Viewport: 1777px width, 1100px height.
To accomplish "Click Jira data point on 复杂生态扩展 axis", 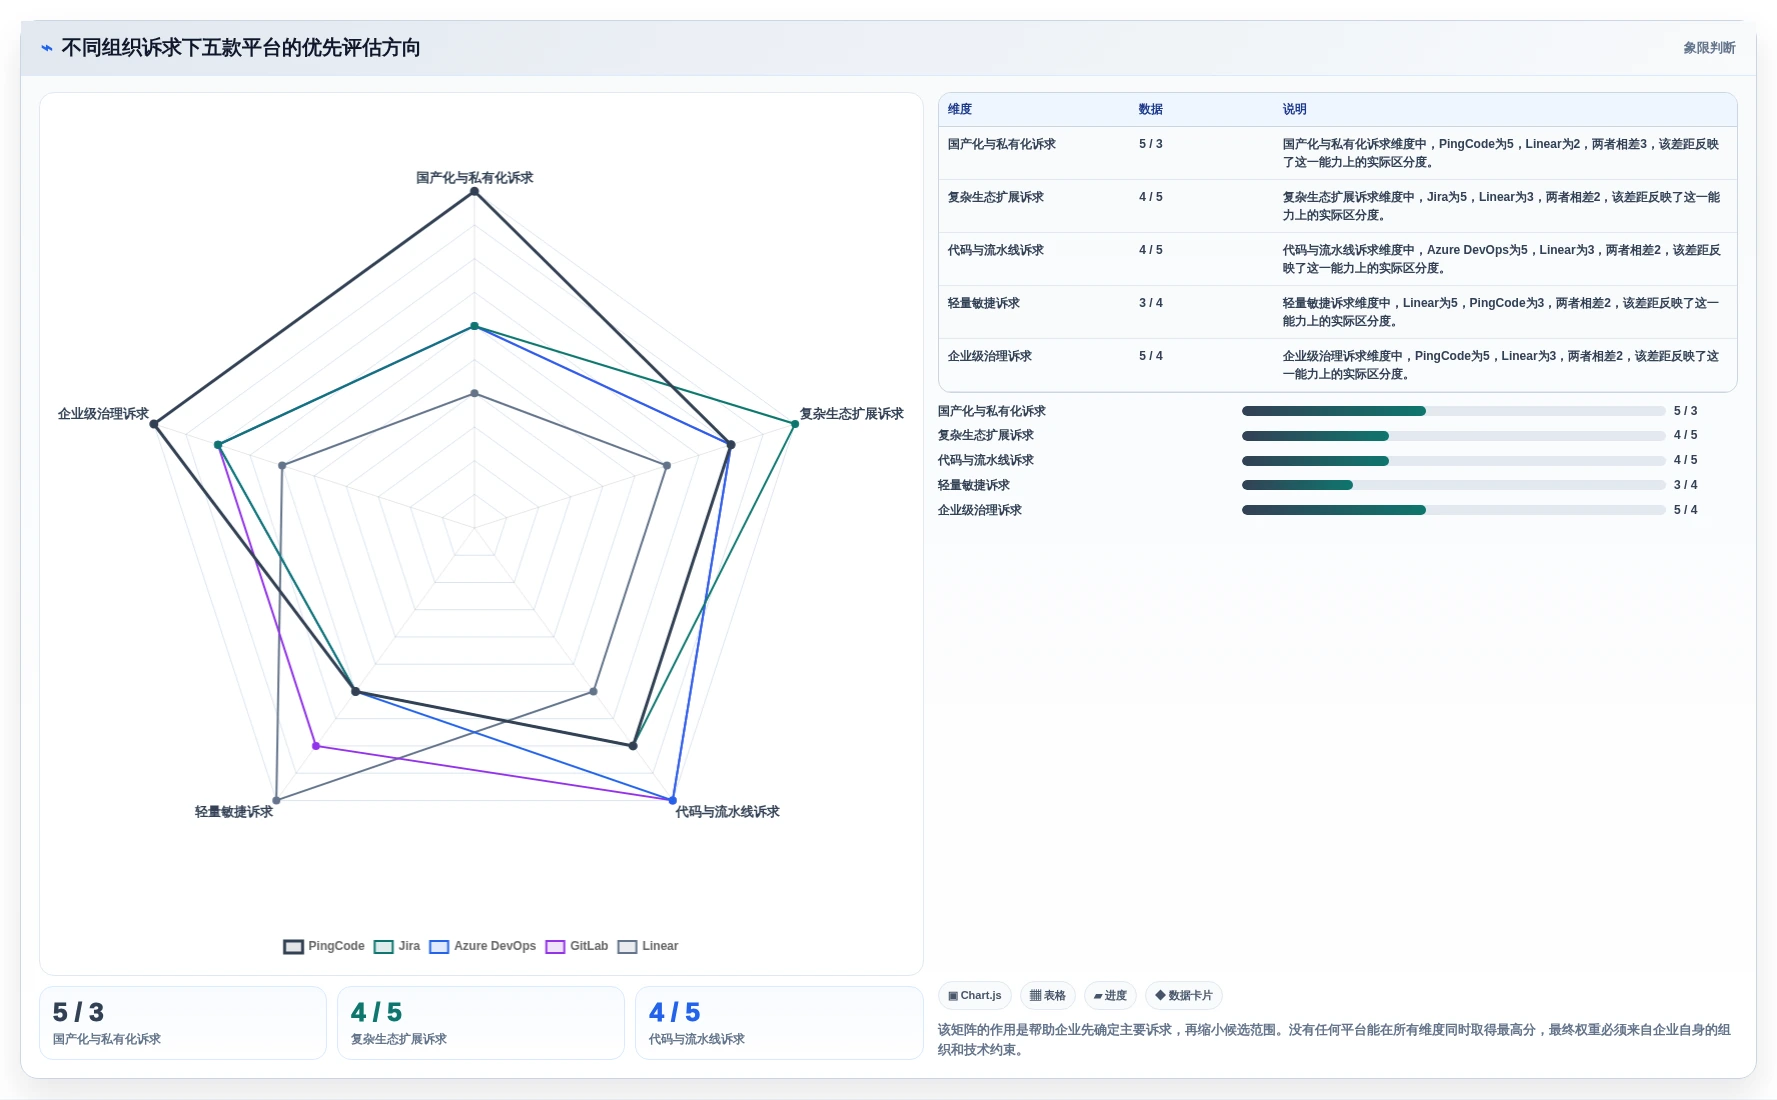I will [x=795, y=424].
